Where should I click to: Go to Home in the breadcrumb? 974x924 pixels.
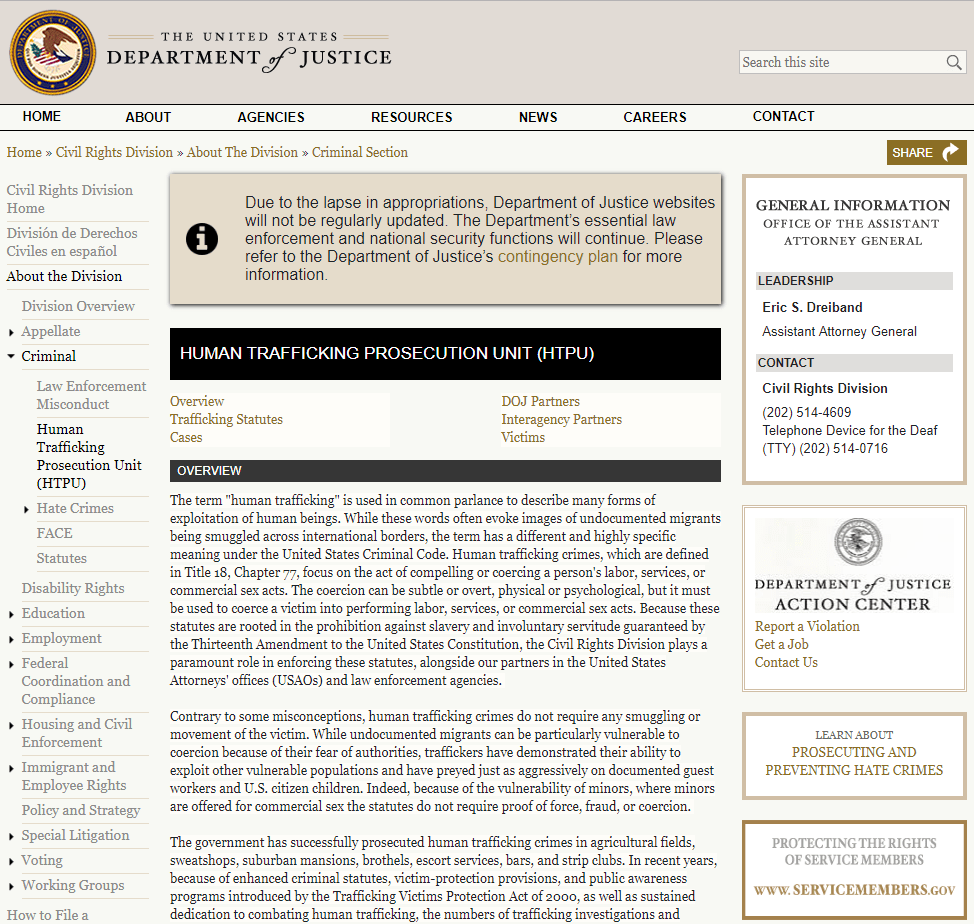24,153
